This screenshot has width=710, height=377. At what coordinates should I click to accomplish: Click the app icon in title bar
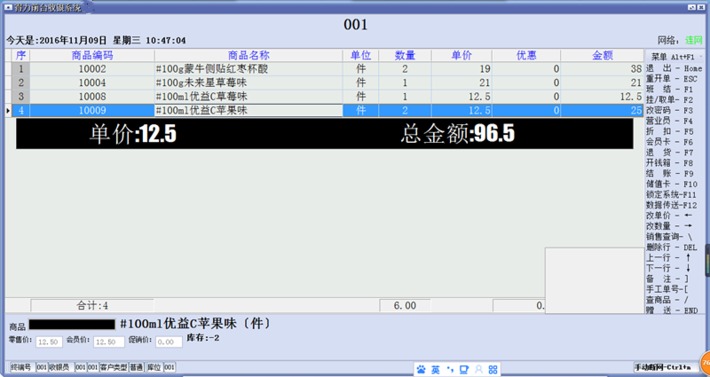coord(8,7)
